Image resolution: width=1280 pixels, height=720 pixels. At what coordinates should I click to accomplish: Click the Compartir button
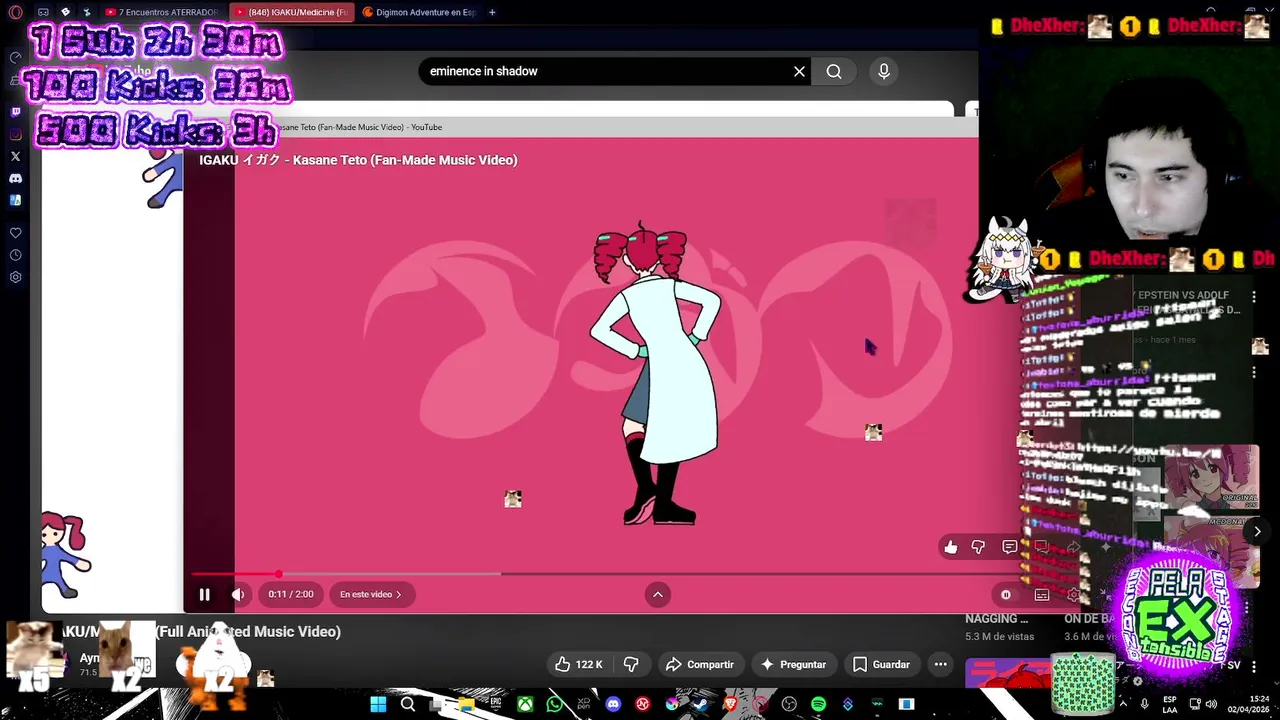(700, 664)
